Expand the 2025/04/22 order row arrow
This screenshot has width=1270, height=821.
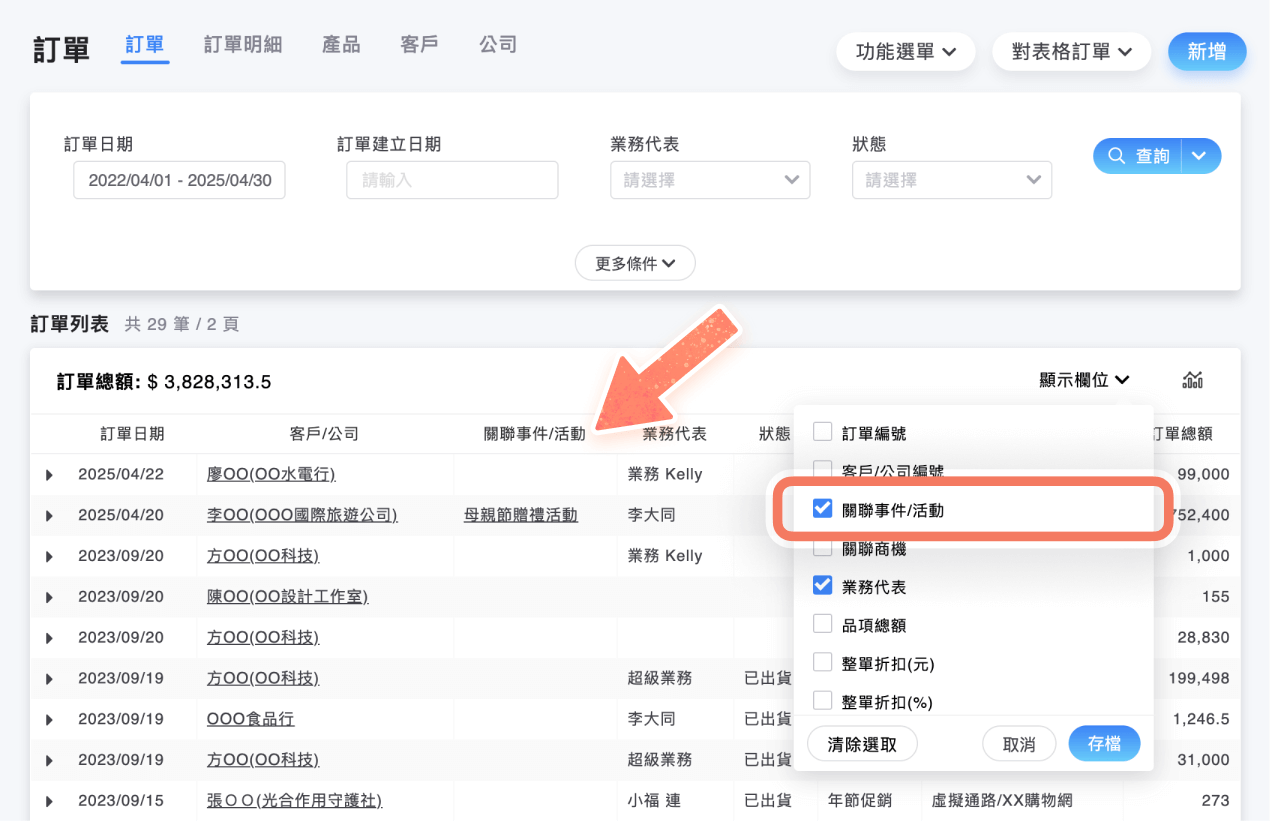tap(49, 474)
